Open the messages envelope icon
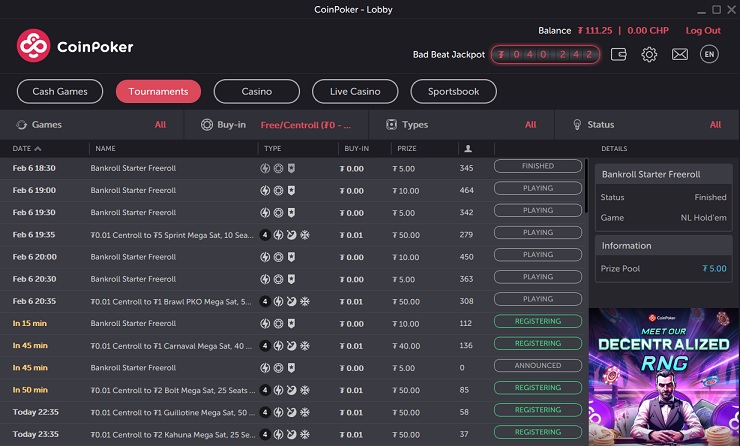740x446 pixels. coord(680,54)
